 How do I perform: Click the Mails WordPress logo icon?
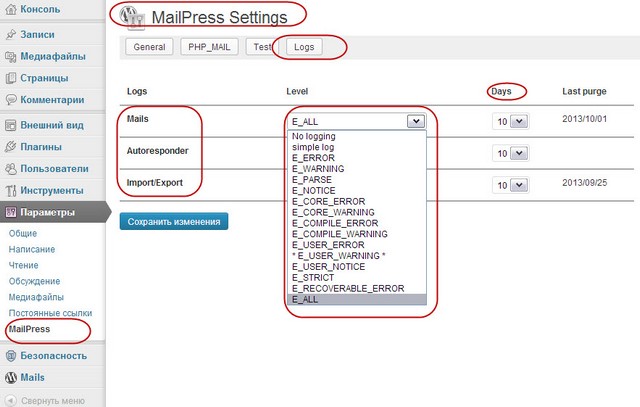tap(11, 378)
